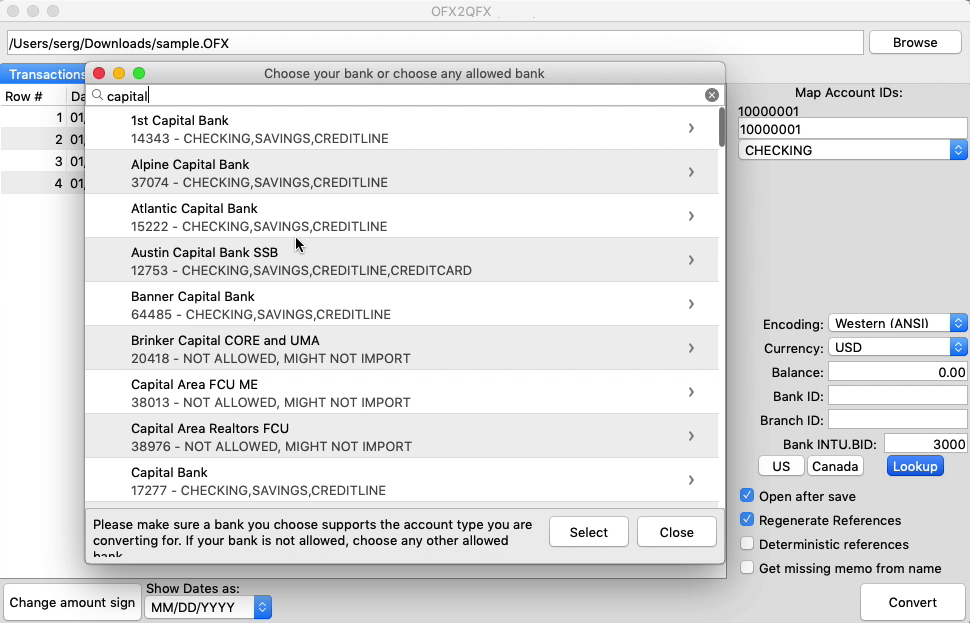Click the Lookup button
The height and width of the screenshot is (623, 970).
point(915,466)
